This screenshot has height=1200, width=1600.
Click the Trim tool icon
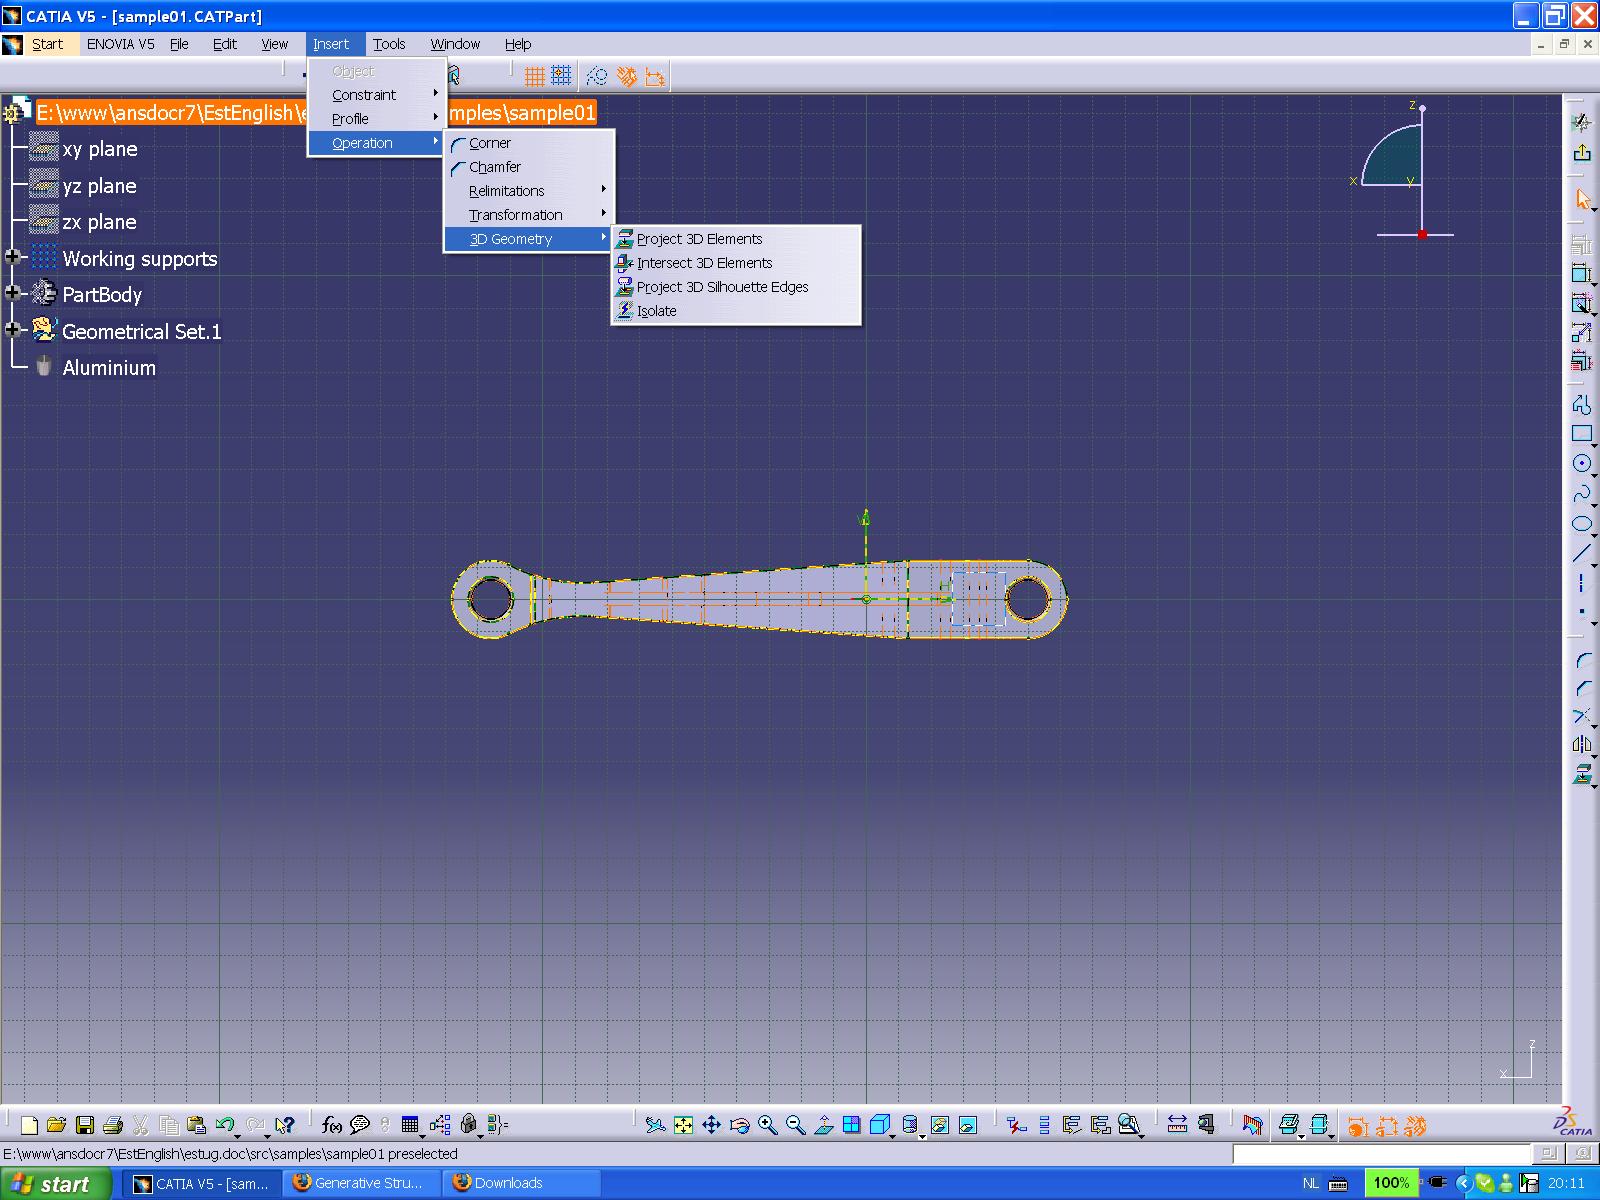[x=1582, y=716]
